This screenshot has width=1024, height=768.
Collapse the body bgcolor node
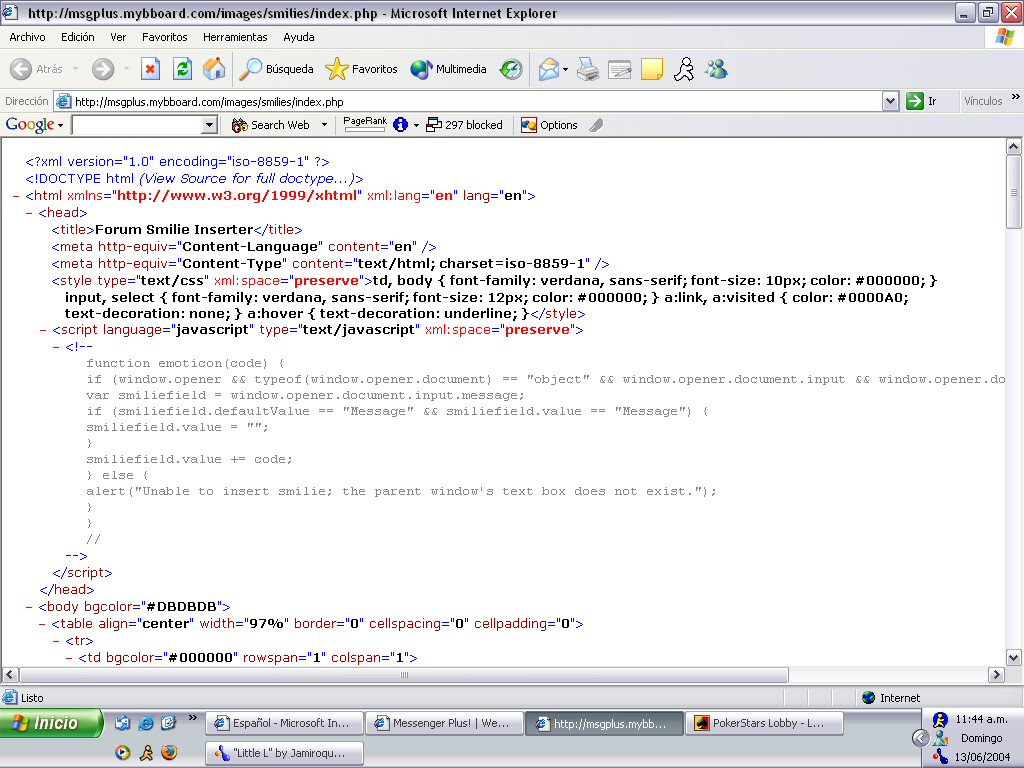(x=29, y=607)
